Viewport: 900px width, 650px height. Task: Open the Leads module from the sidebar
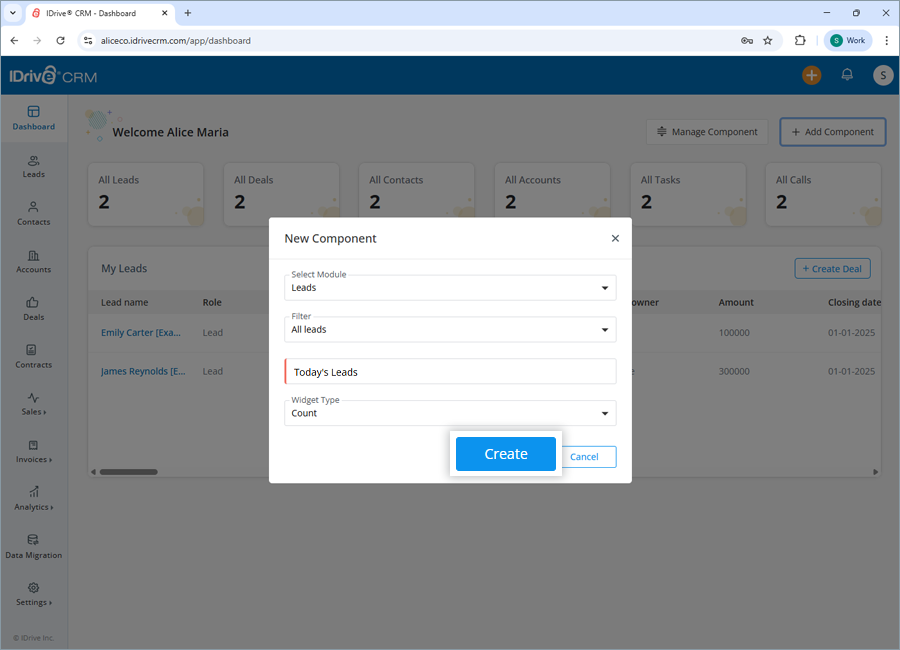pyautogui.click(x=33, y=166)
